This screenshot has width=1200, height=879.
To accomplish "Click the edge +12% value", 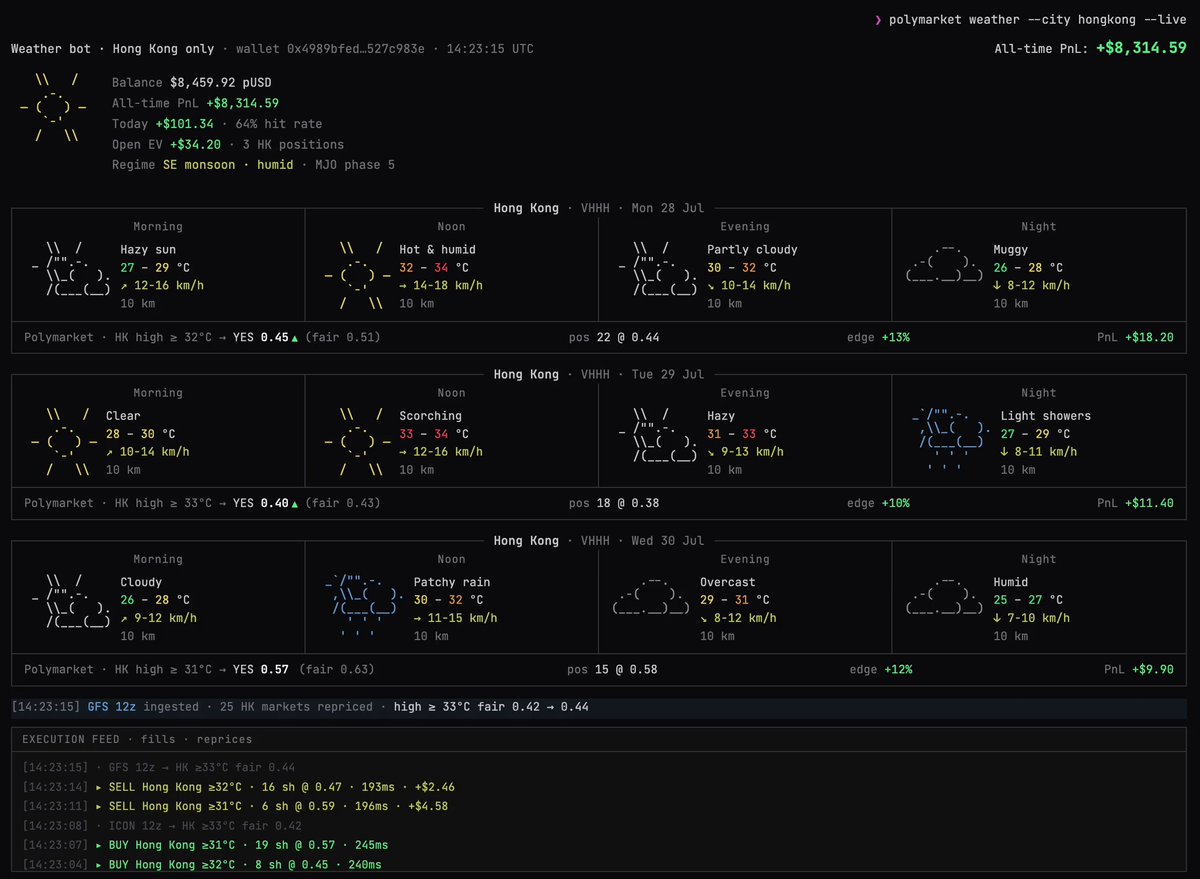I will [x=896, y=670].
